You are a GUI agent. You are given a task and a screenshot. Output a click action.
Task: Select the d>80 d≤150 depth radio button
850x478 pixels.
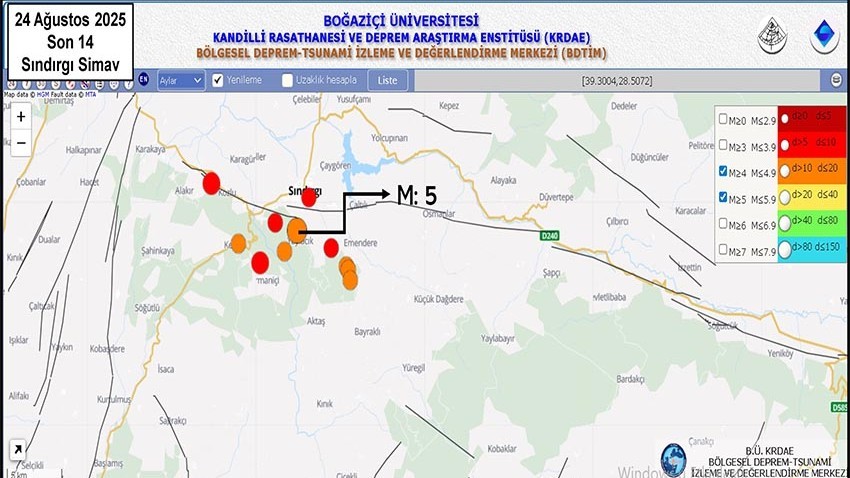click(x=784, y=250)
